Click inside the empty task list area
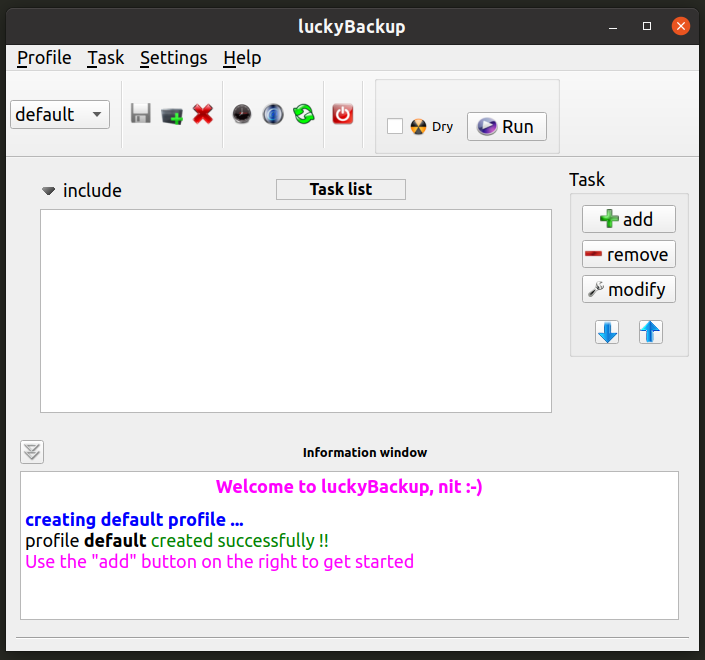This screenshot has width=705, height=660. [296, 311]
